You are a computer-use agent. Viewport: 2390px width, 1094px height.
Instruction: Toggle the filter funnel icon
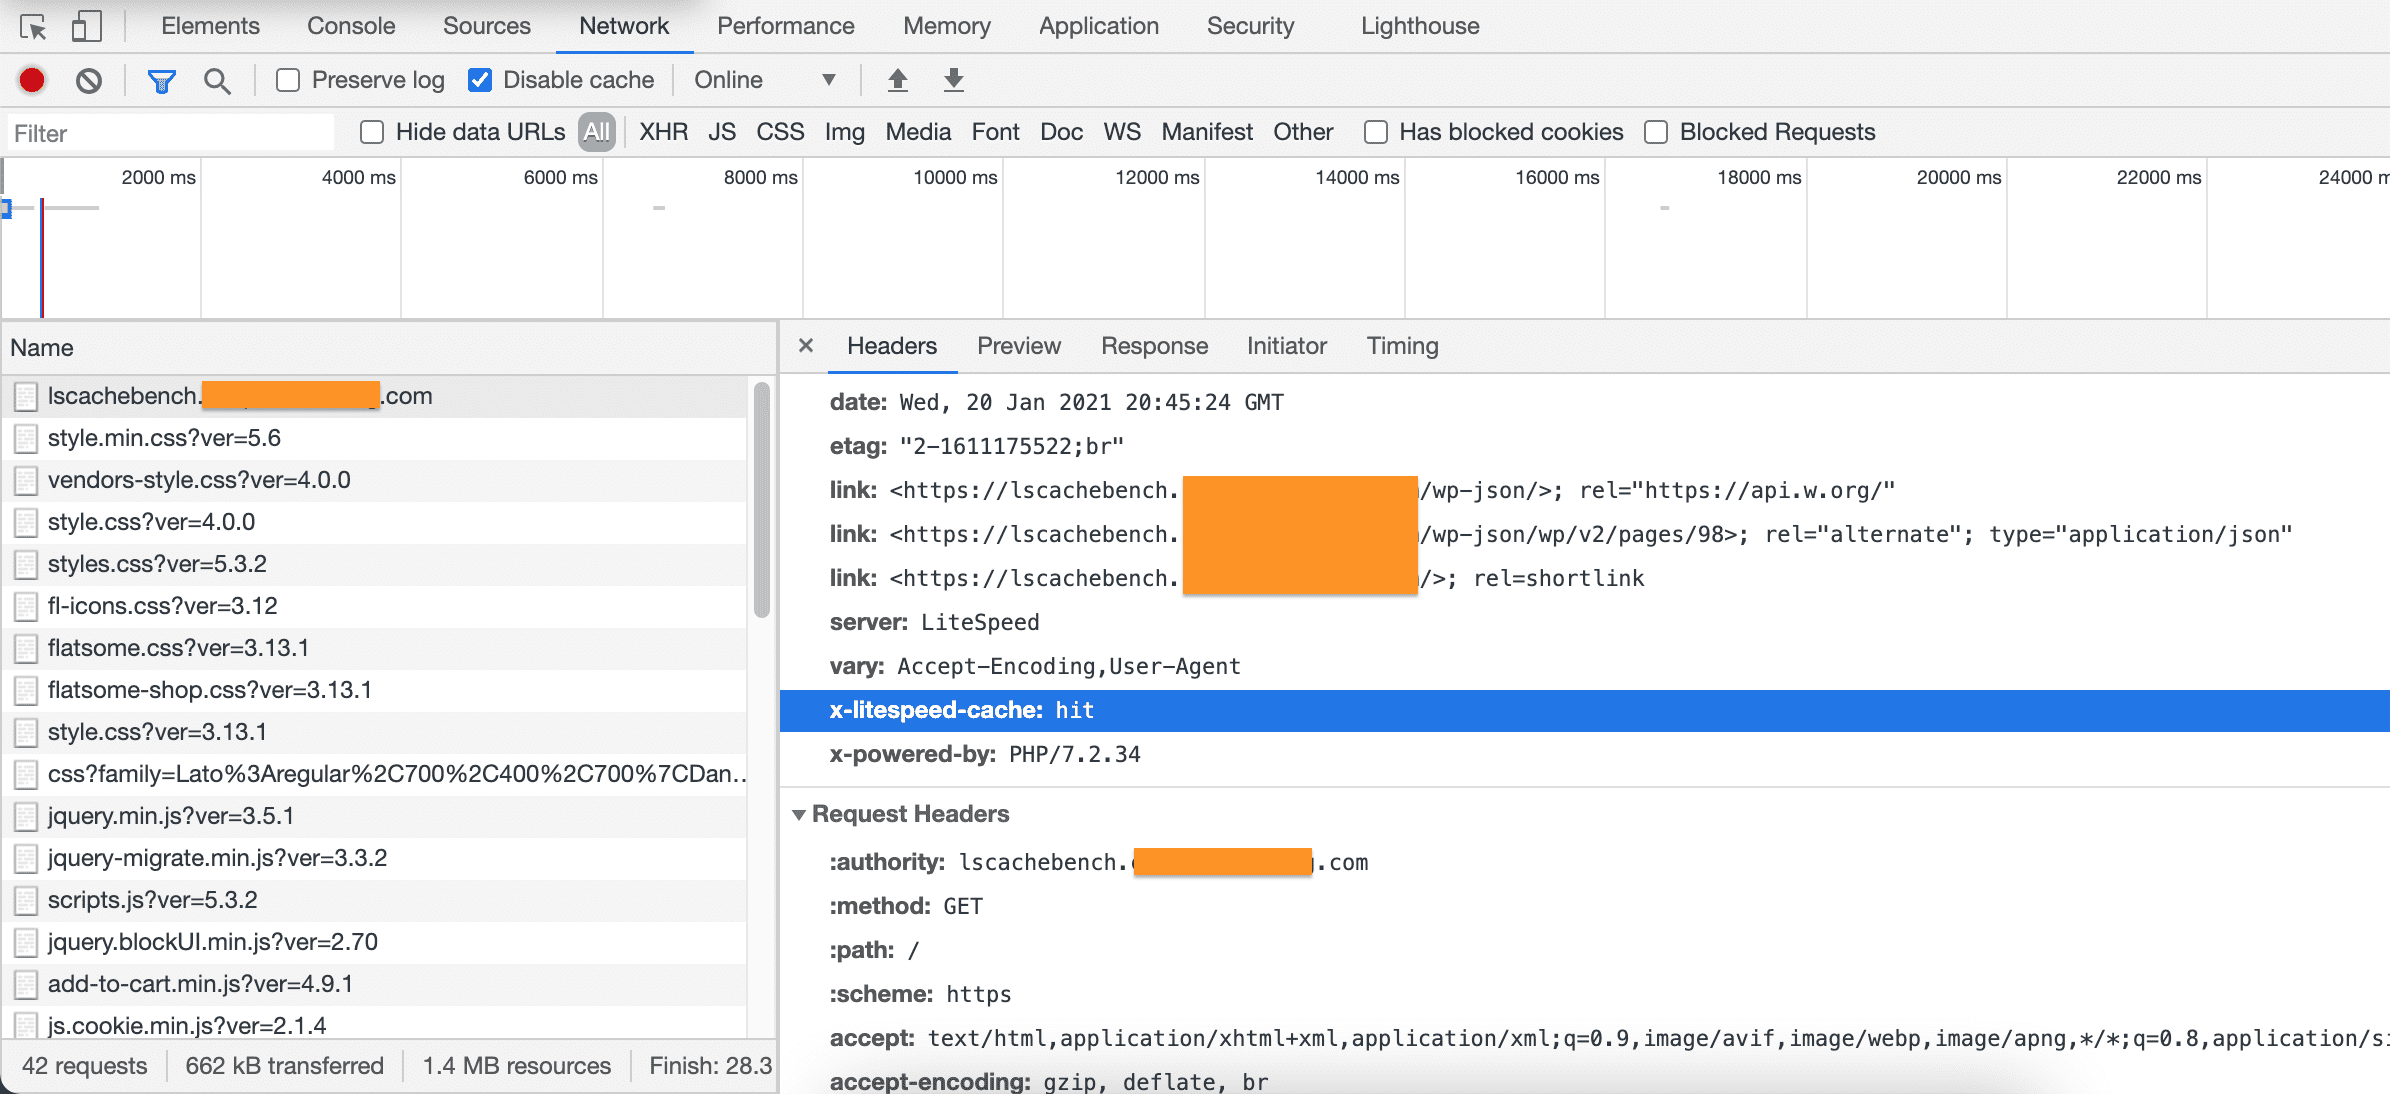(x=161, y=80)
